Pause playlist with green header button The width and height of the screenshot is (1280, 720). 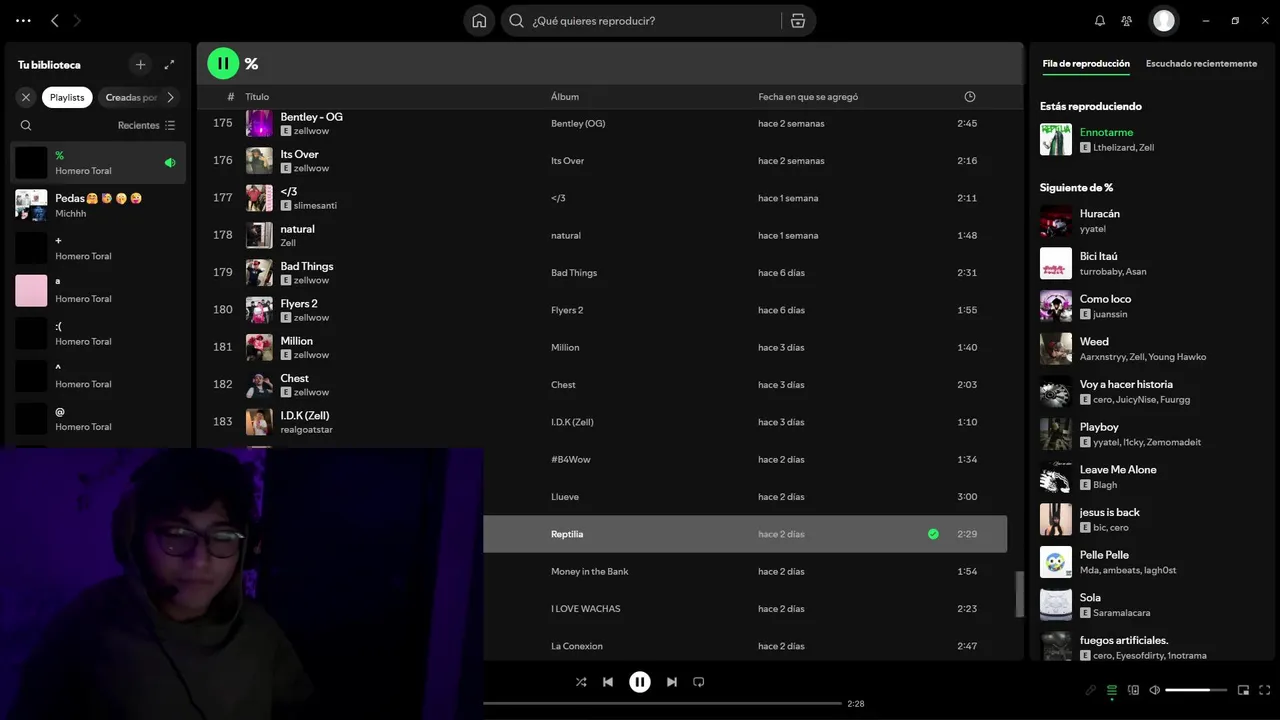tap(223, 63)
